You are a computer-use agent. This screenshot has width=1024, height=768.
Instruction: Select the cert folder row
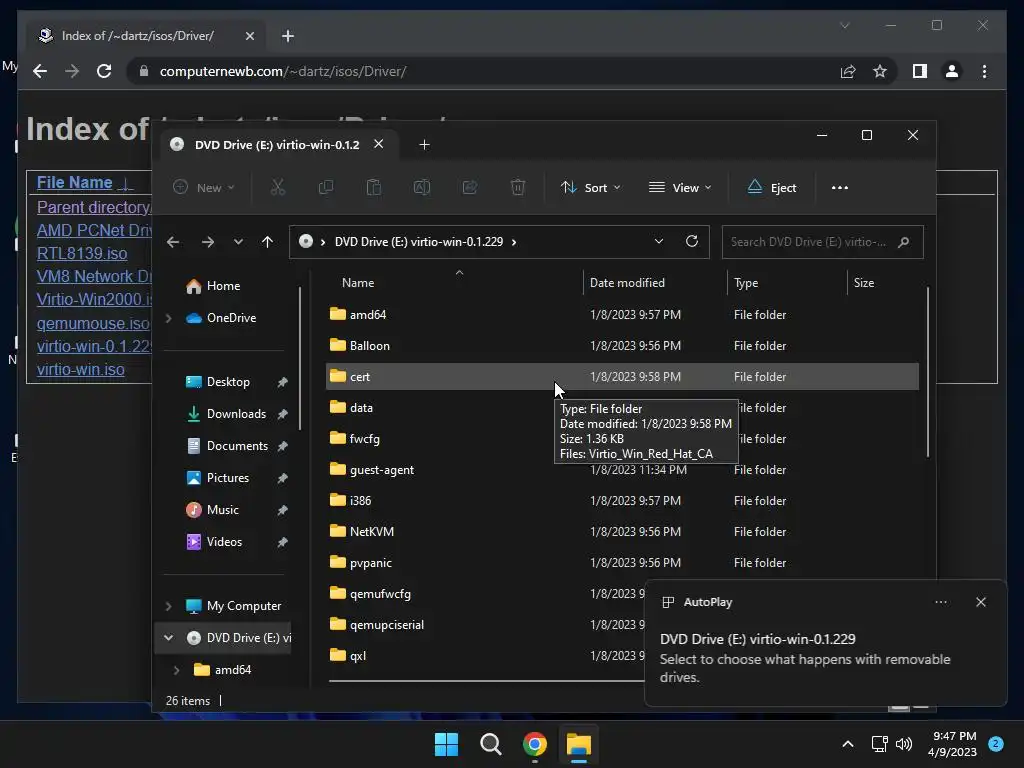pos(622,377)
